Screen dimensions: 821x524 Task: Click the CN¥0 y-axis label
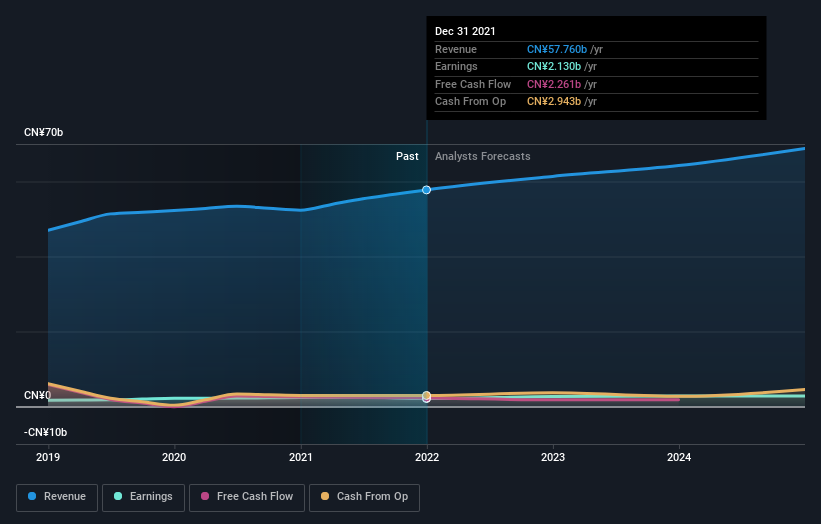(37, 395)
